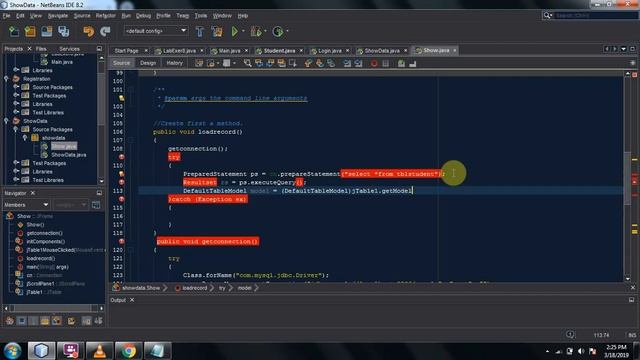Click the editor Shift Line Left icon
The height and width of the screenshot is (360, 640).
(347, 63)
